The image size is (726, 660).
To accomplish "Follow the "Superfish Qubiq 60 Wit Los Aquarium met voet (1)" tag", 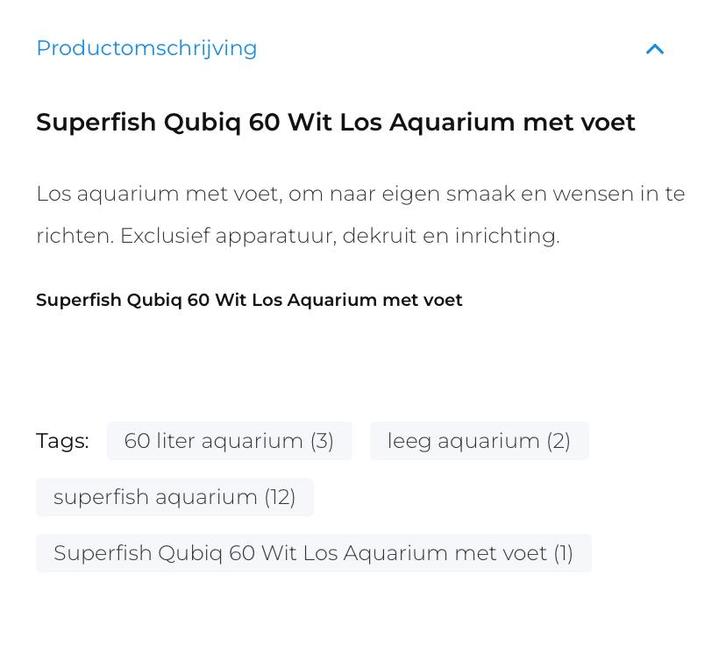I will pyautogui.click(x=313, y=553).
